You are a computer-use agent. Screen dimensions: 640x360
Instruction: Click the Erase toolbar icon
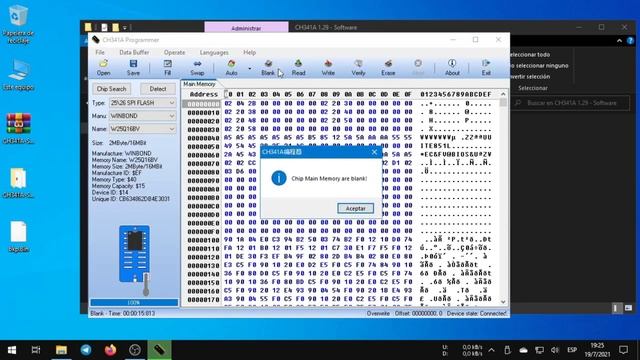point(388,67)
